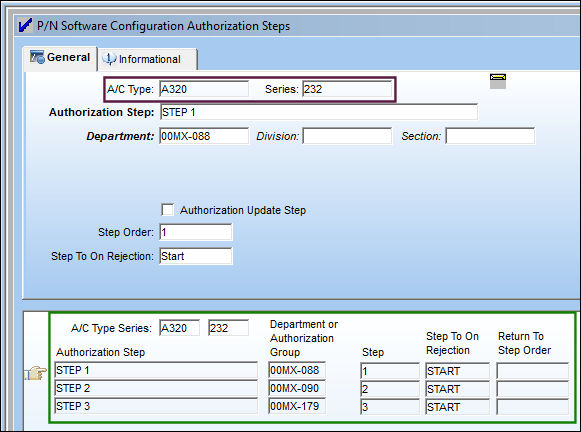Click the empty Section field
581x432 pixels.
tap(490, 136)
